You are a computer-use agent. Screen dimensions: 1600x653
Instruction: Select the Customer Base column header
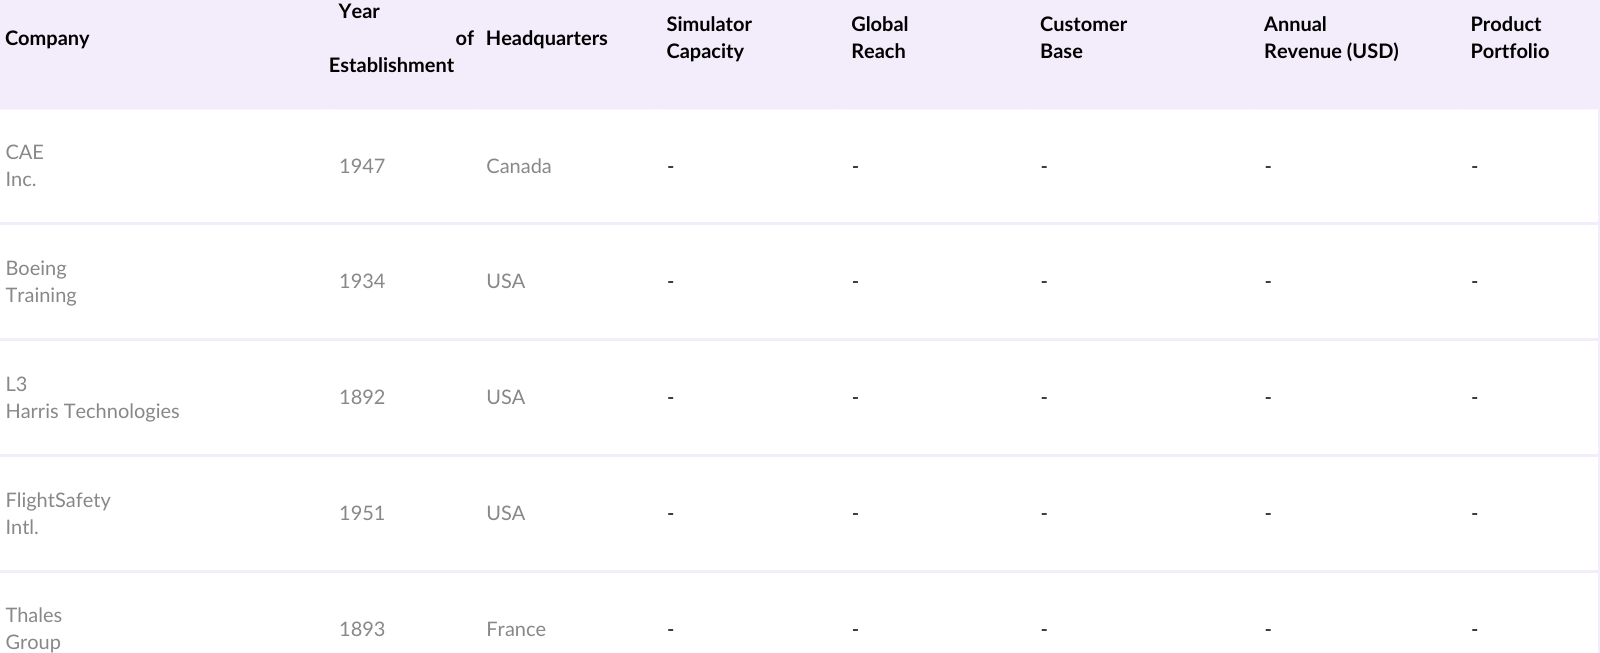1083,38
